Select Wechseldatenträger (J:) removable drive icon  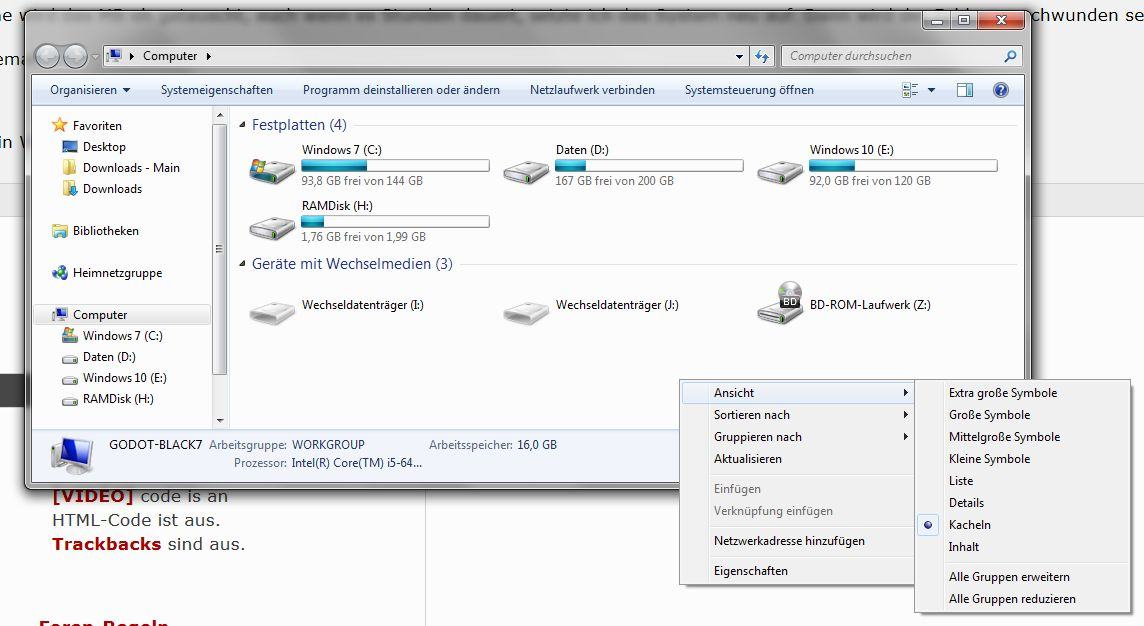pyautogui.click(x=525, y=312)
